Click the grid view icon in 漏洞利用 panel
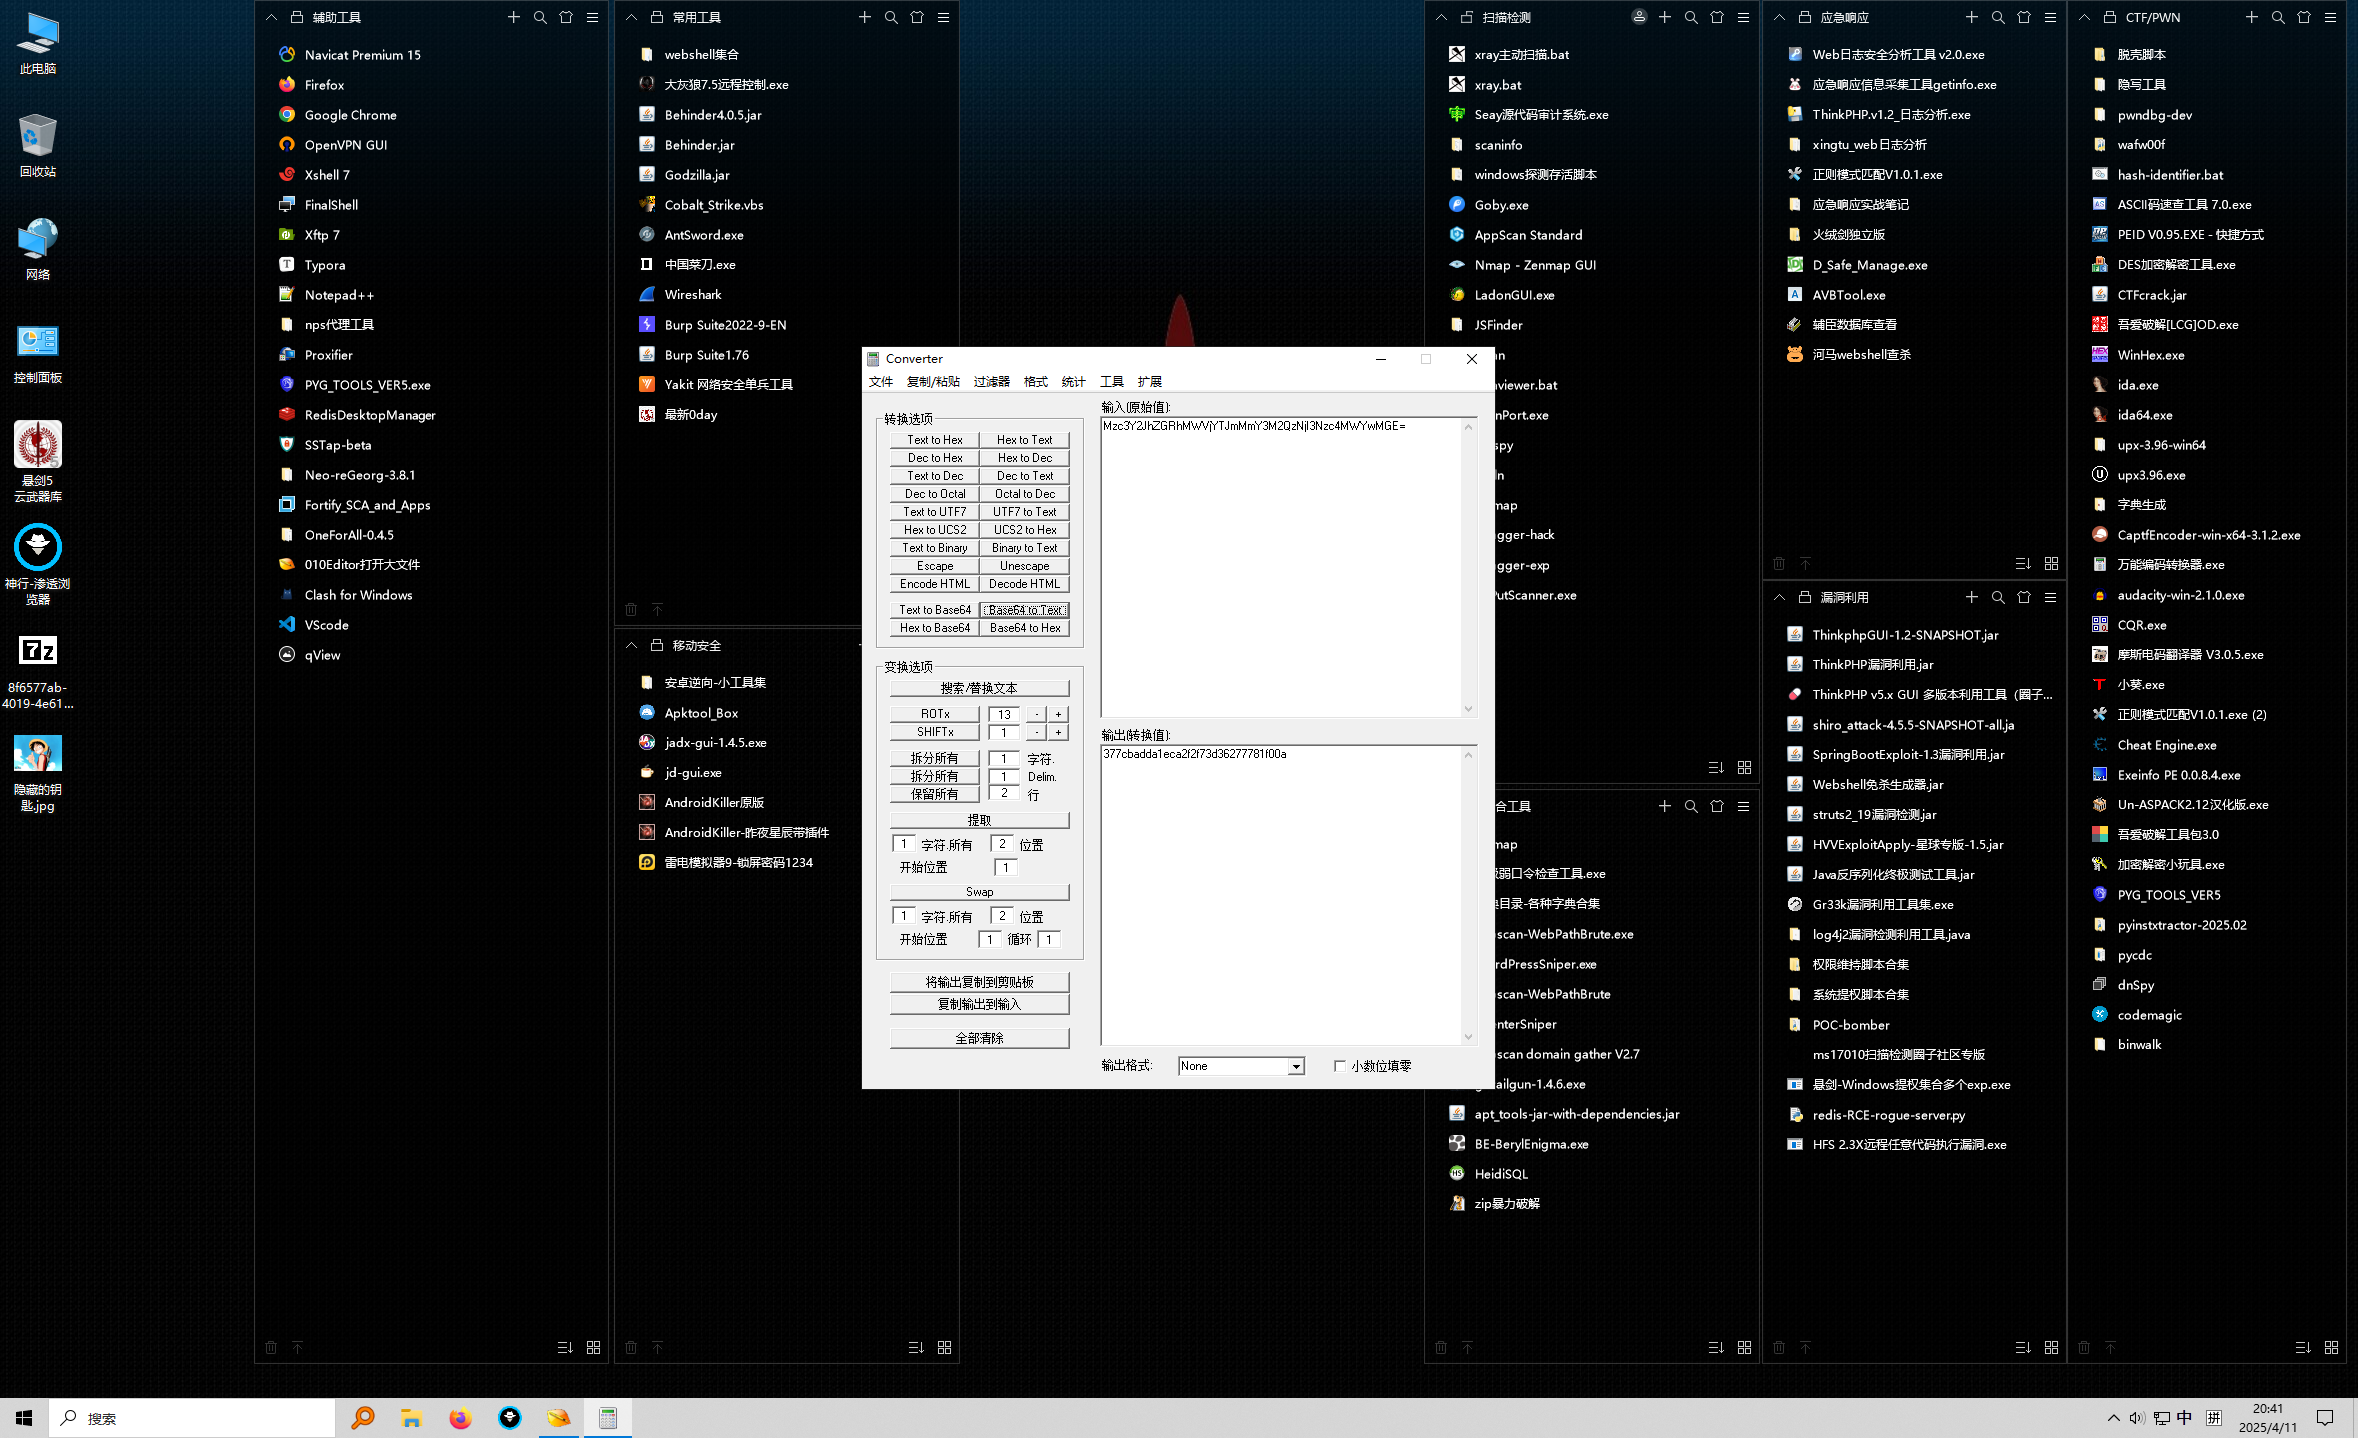 click(2051, 1347)
